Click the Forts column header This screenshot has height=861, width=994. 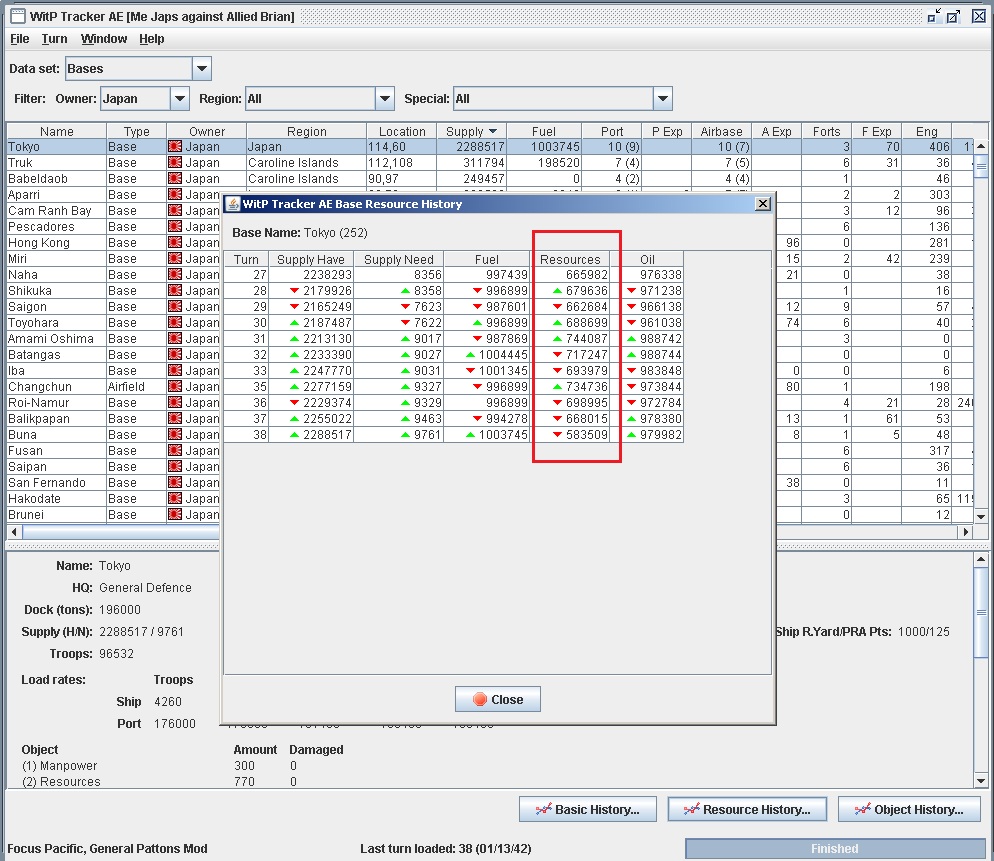click(826, 131)
